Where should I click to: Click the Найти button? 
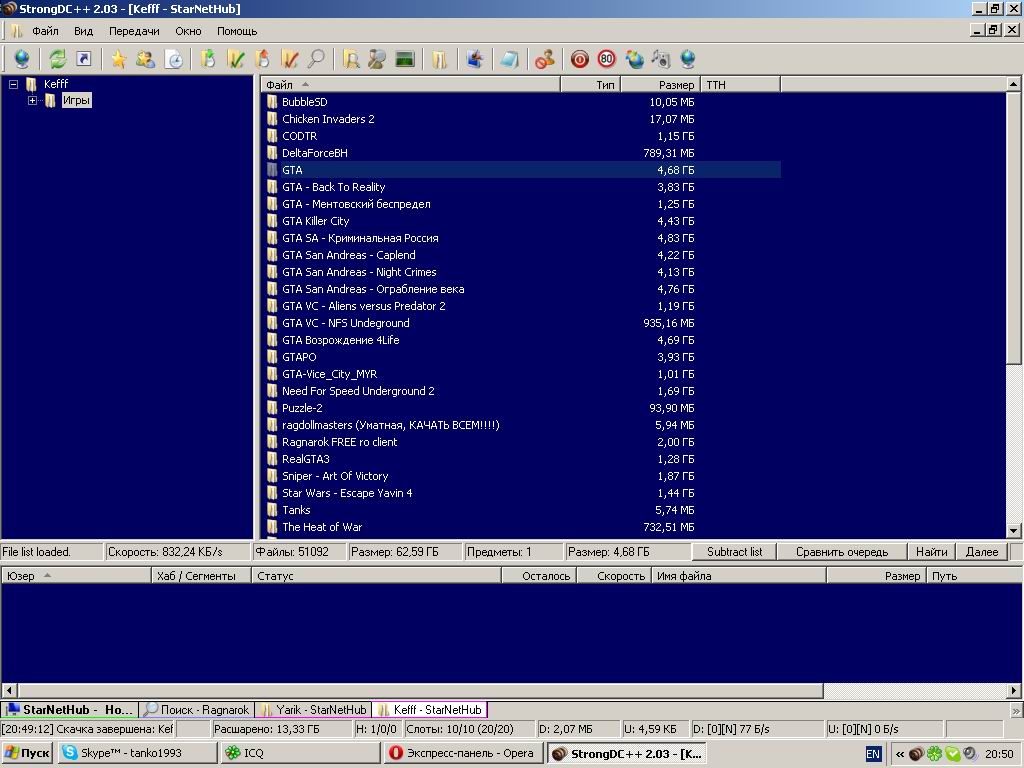931,552
